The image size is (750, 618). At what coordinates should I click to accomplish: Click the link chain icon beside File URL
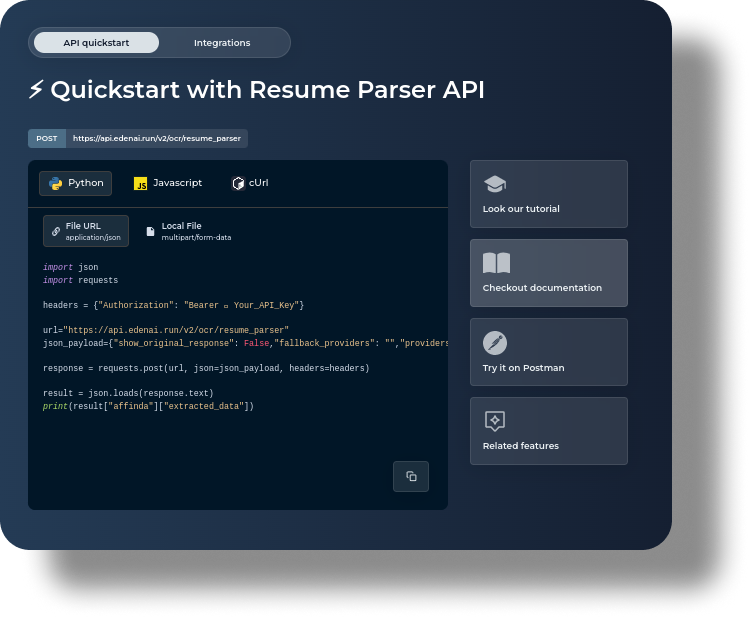(56, 231)
